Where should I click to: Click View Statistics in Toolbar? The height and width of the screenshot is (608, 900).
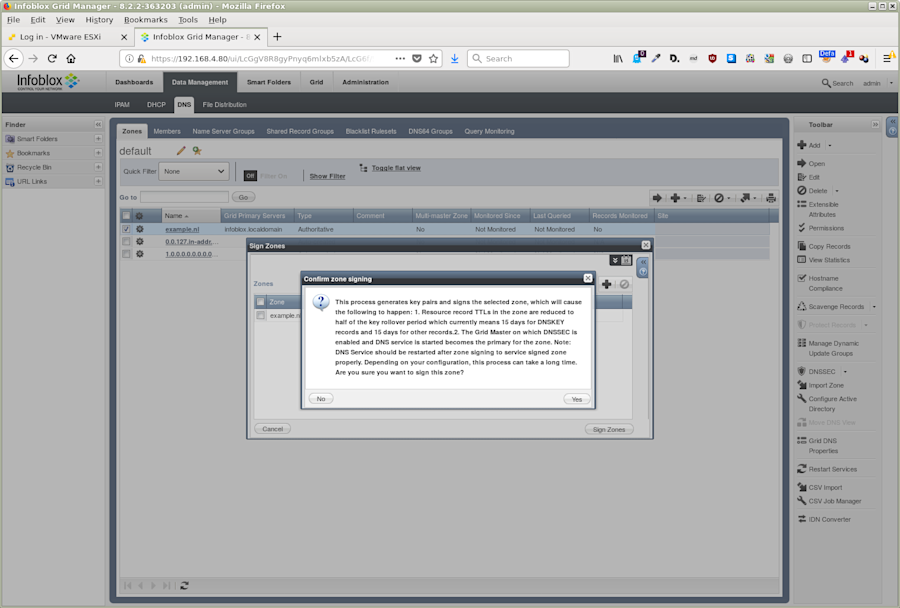pos(829,260)
